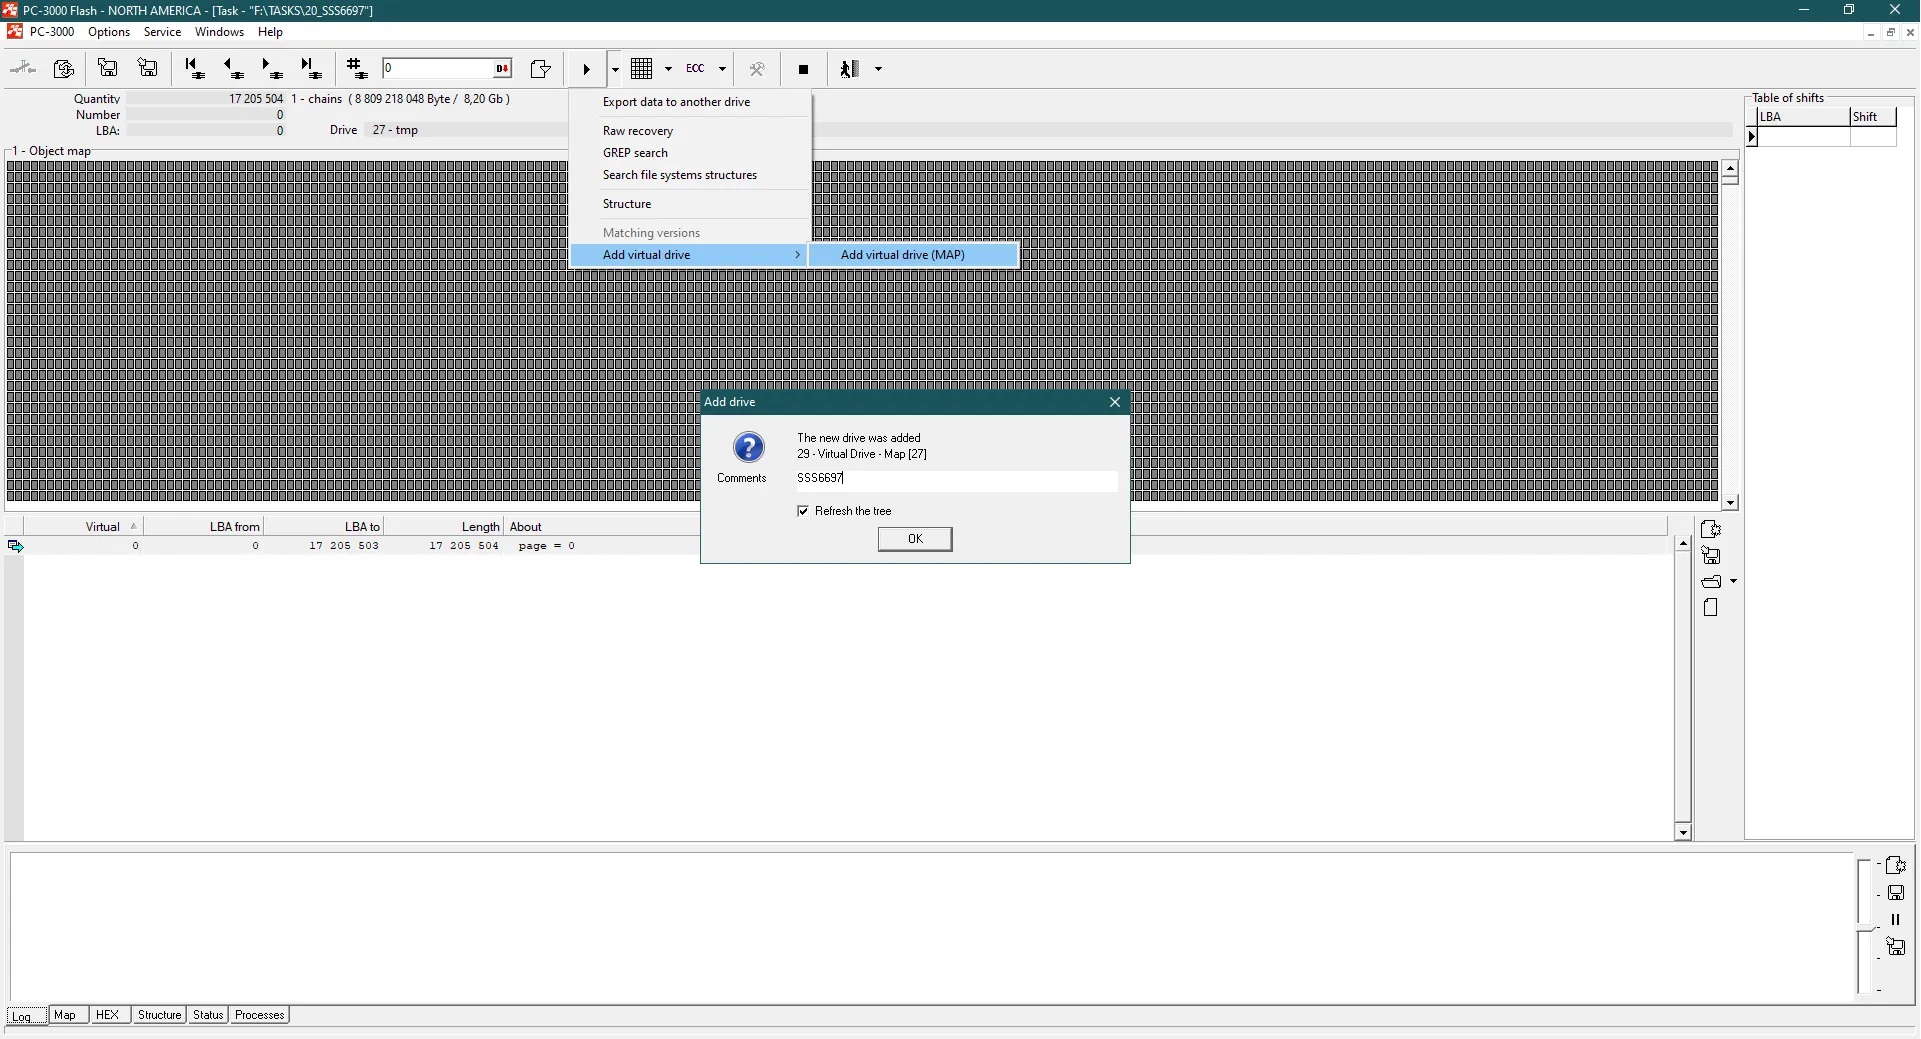1921x1039 pixels.
Task: Click the hammer and wrench tools icon
Action: (x=757, y=69)
